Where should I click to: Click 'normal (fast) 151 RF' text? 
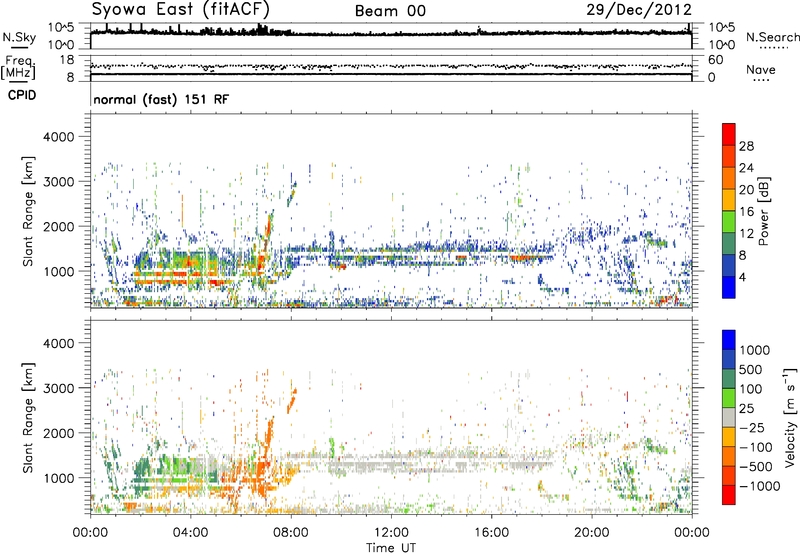(x=161, y=99)
